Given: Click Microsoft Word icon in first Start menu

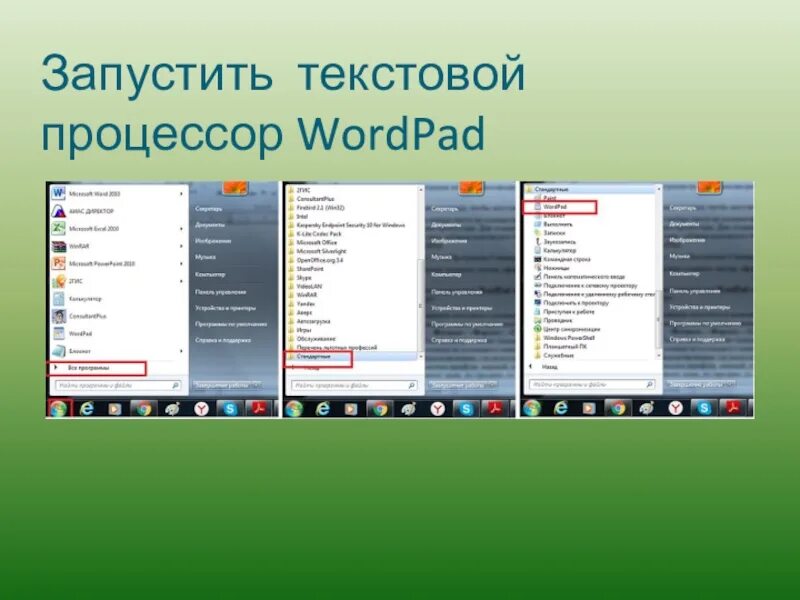Looking at the screenshot, I should [59, 193].
